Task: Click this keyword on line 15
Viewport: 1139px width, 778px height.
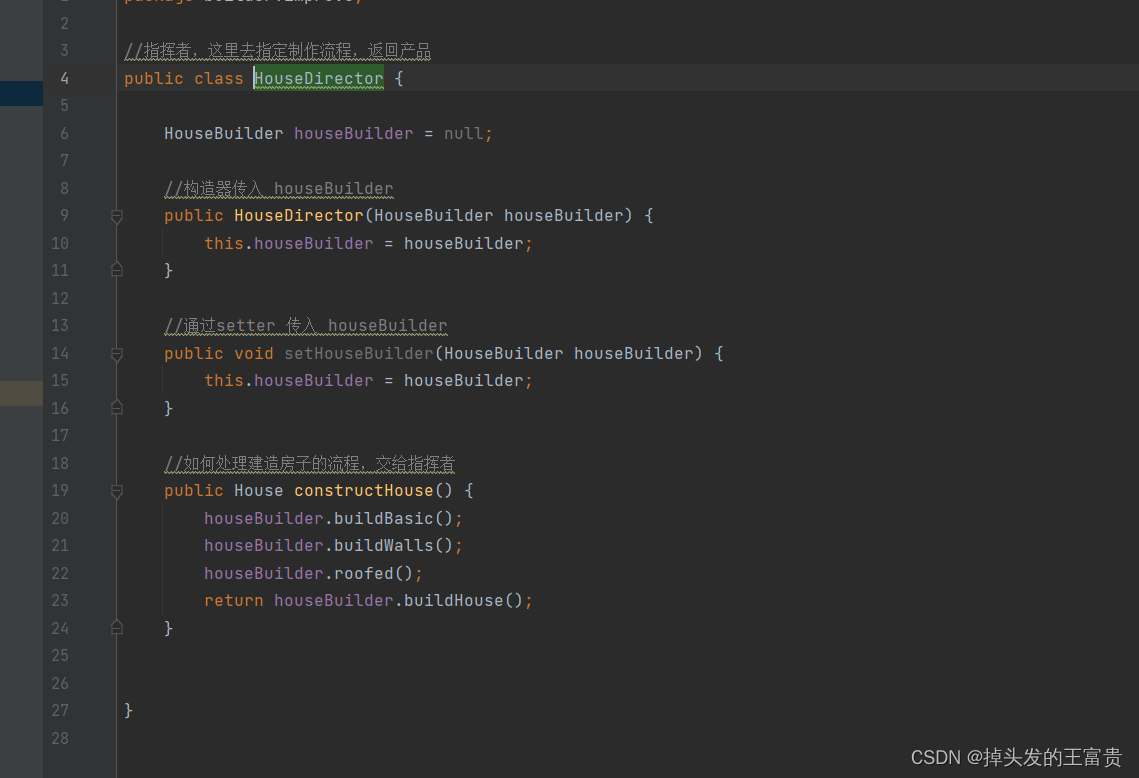Action: coord(224,381)
